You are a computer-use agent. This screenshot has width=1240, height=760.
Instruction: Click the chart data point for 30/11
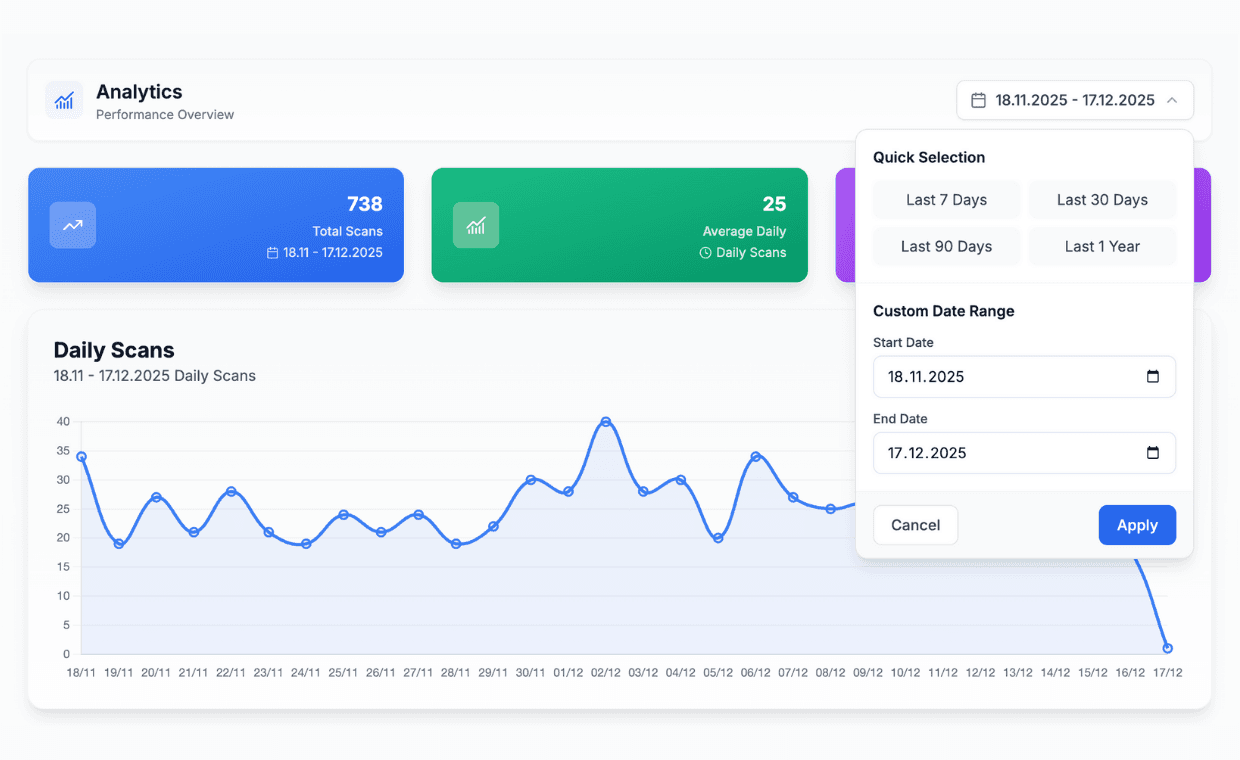[531, 480]
